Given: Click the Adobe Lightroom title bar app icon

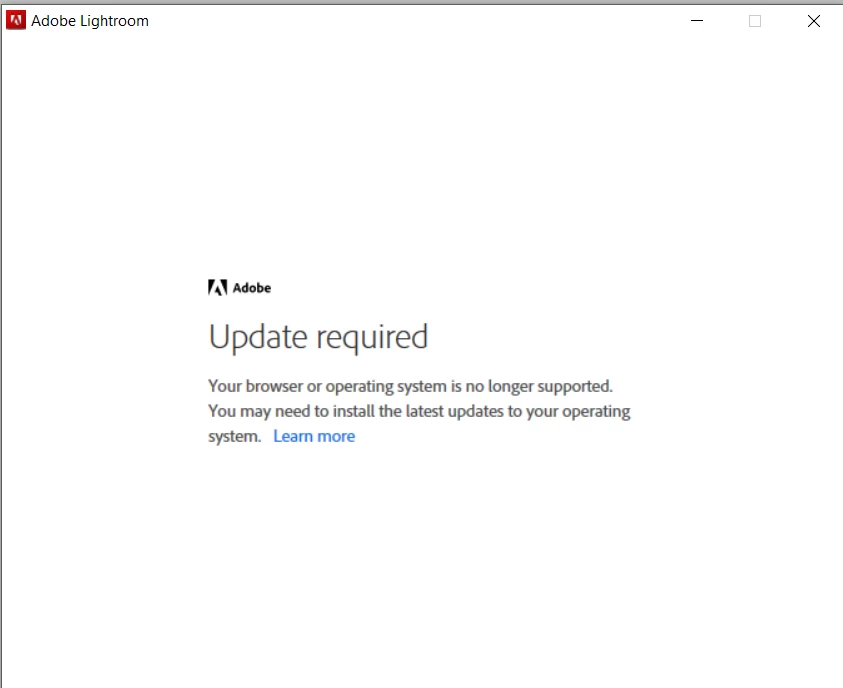Looking at the screenshot, I should tap(16, 20).
